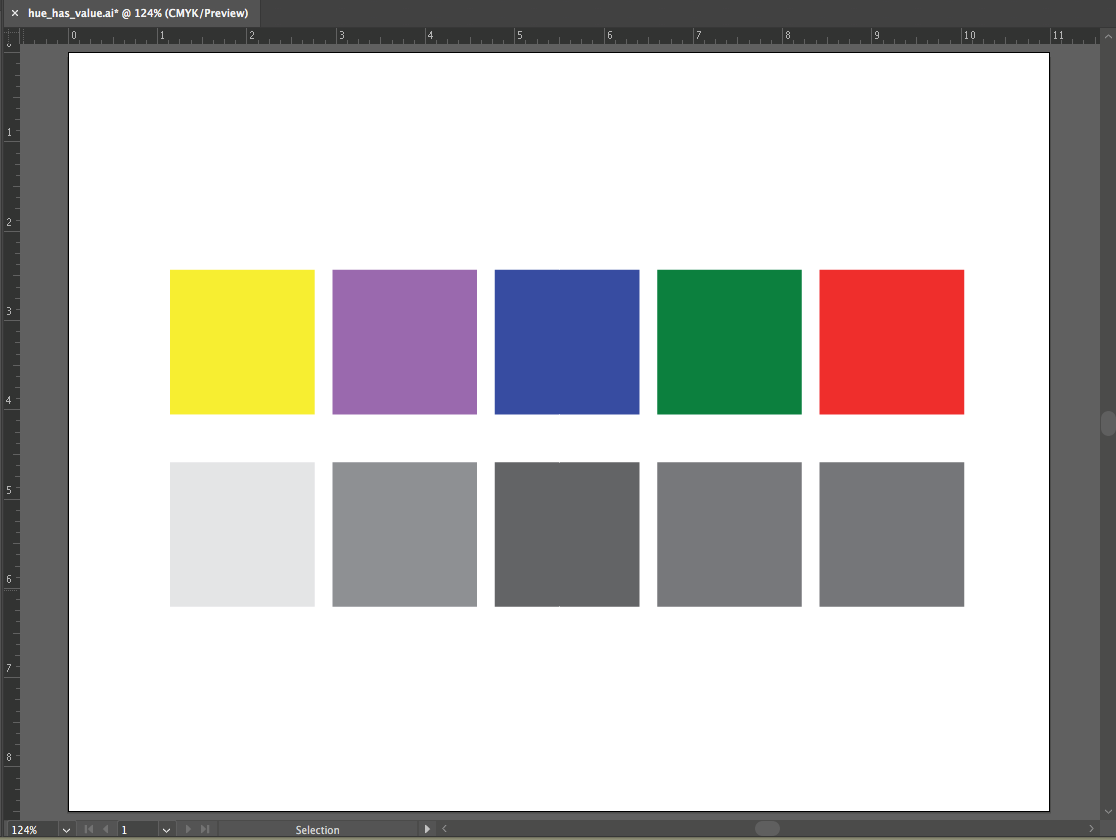Image resolution: width=1116 pixels, height=840 pixels.
Task: Click the ruler origin corner box
Action: coord(11,36)
